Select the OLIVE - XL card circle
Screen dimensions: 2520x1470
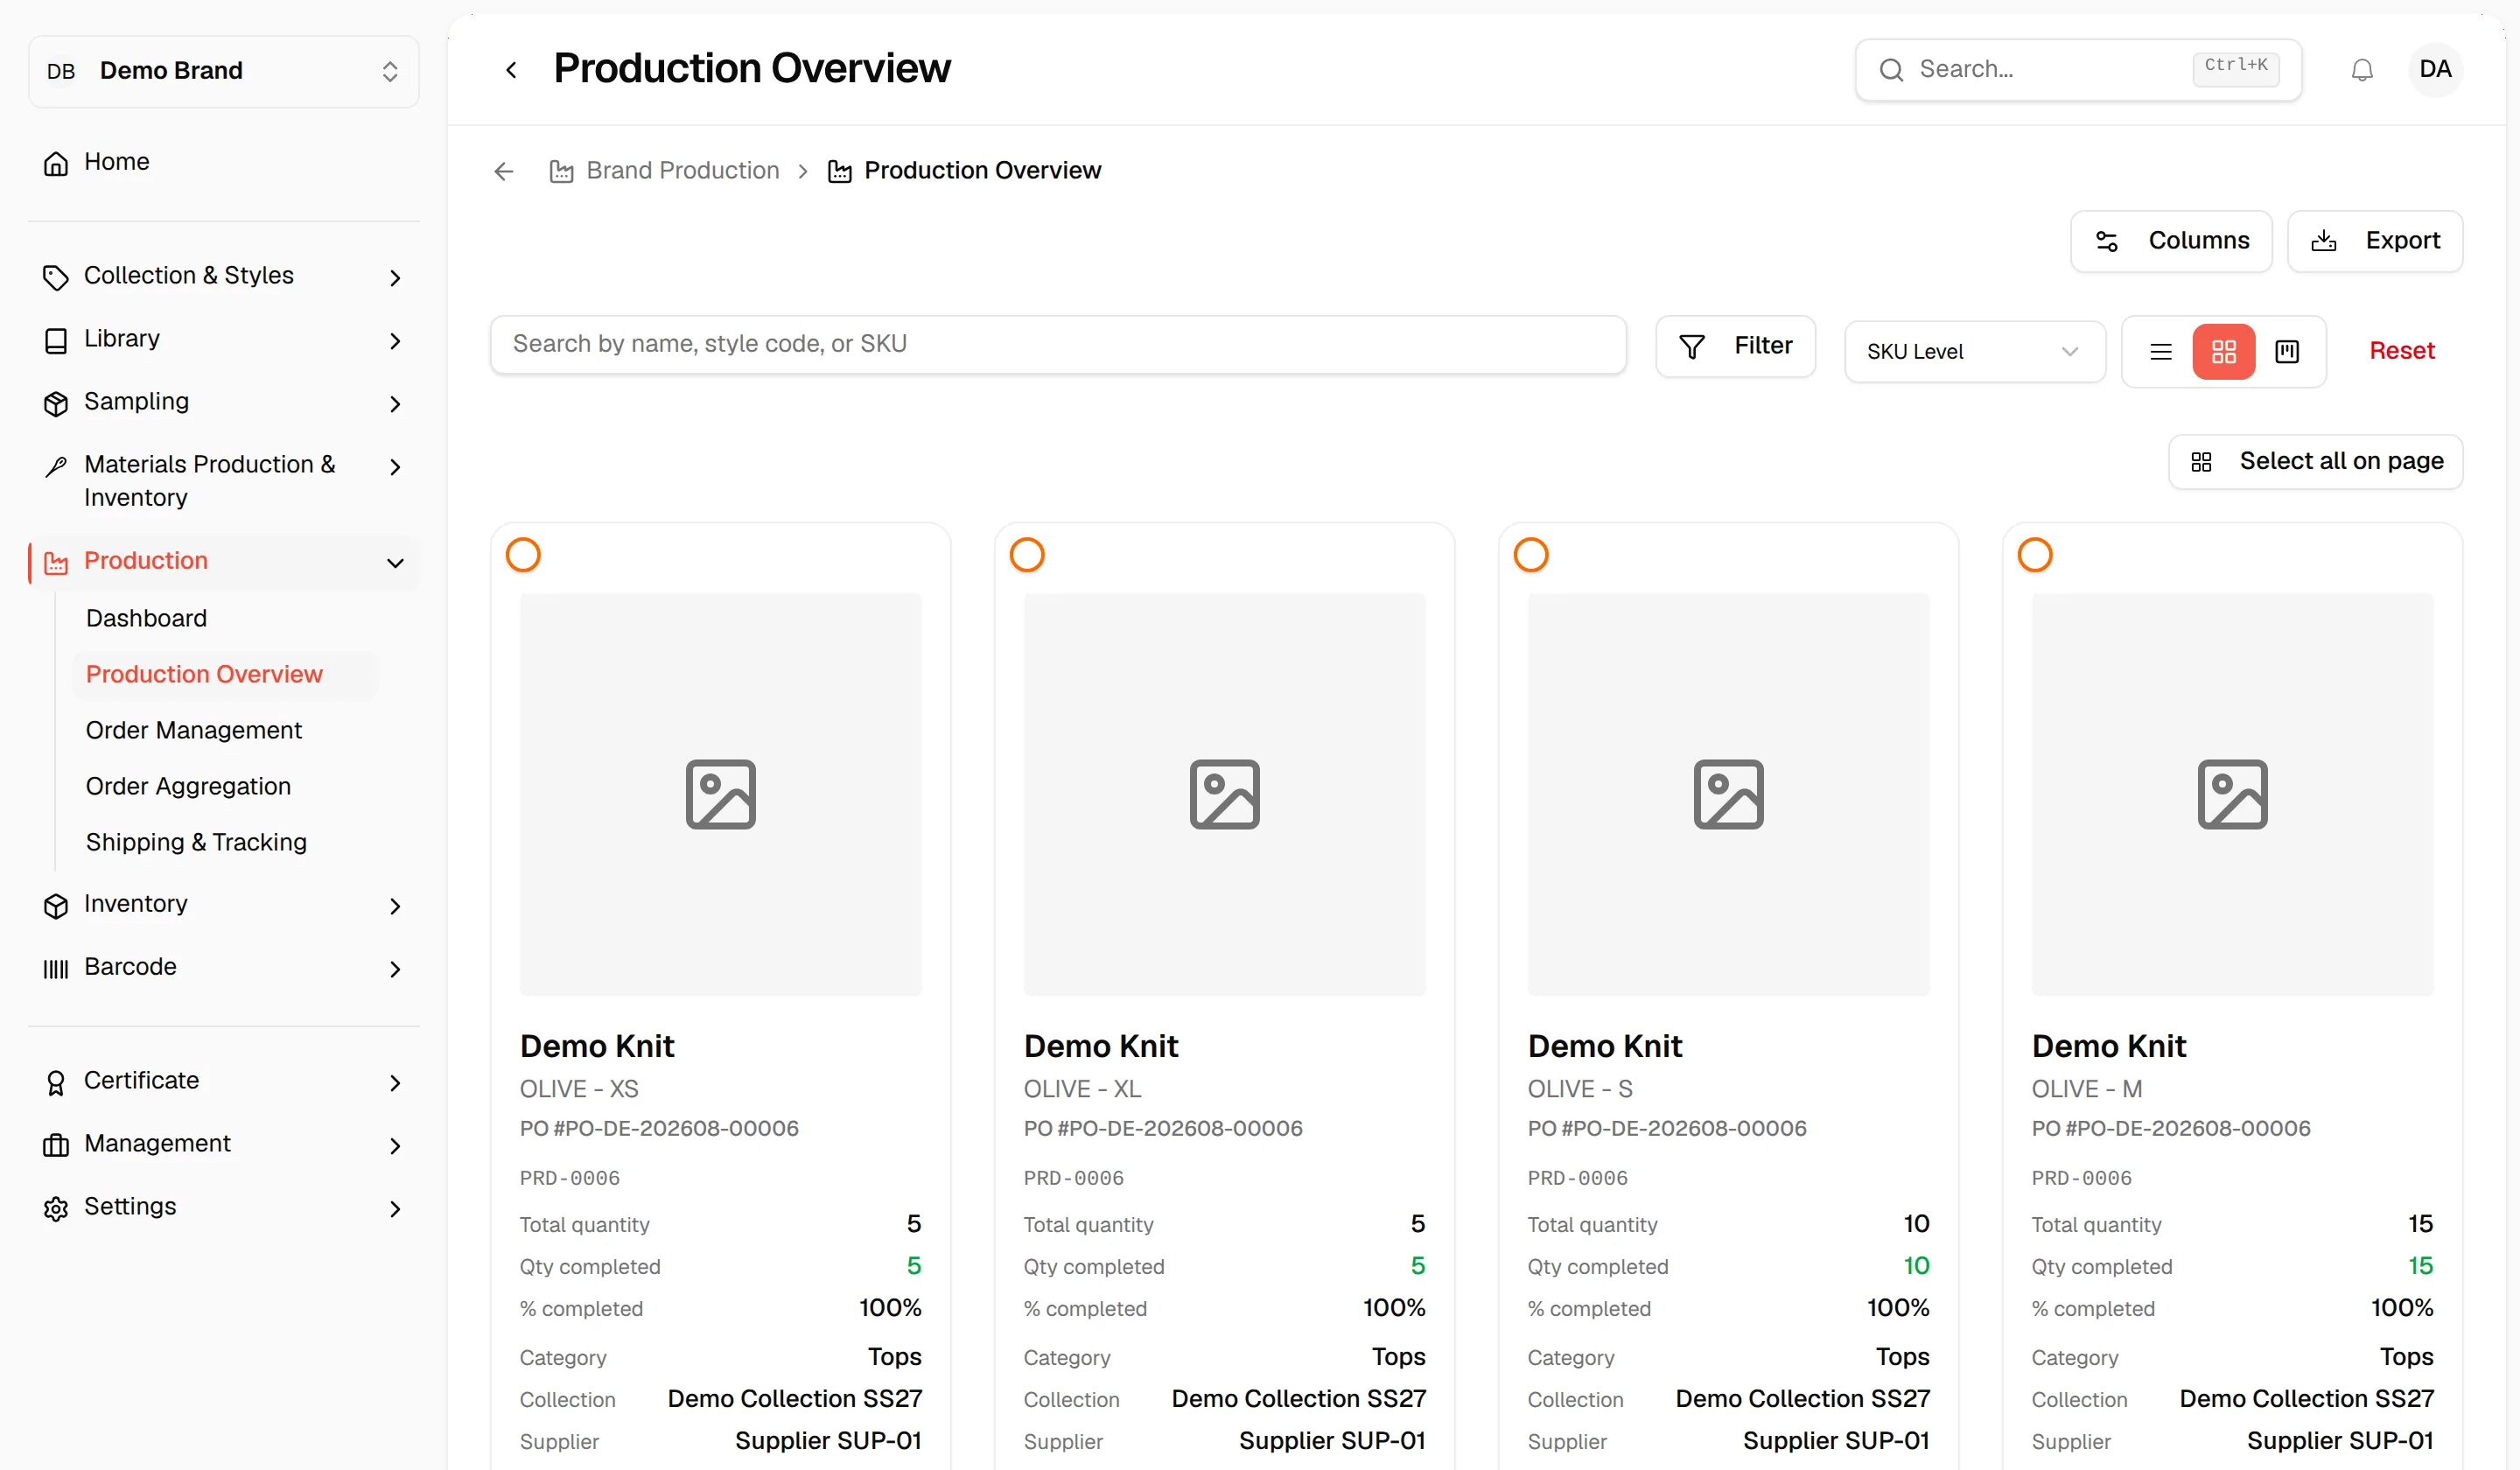(1027, 554)
